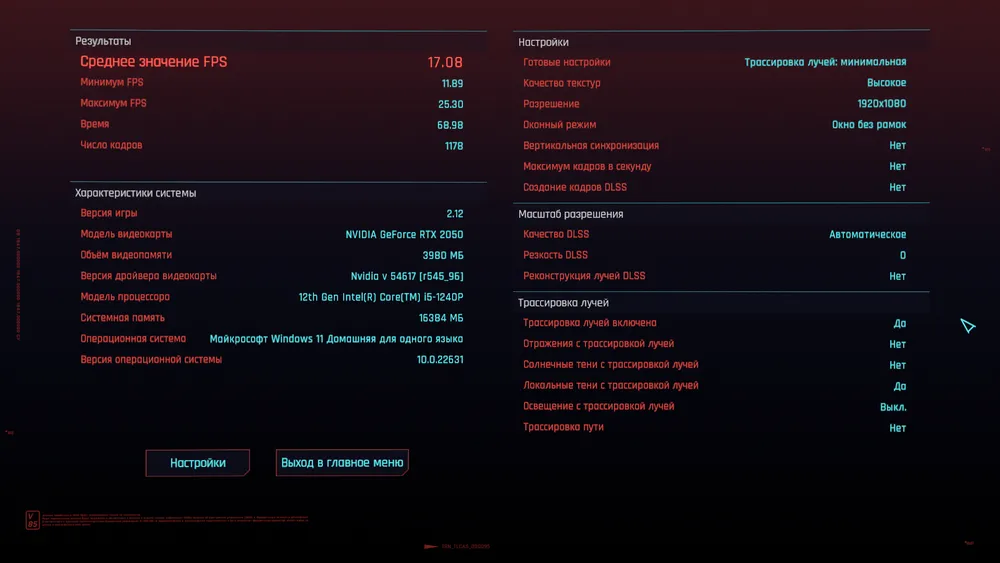Click frame count value 1178
Viewport: 1000px width, 563px height.
[454, 146]
